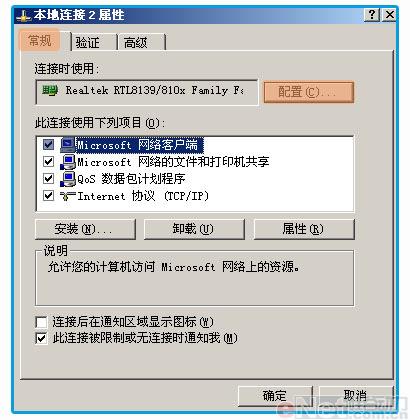
Task: Click the 安装(N)... button
Action: click(85, 229)
